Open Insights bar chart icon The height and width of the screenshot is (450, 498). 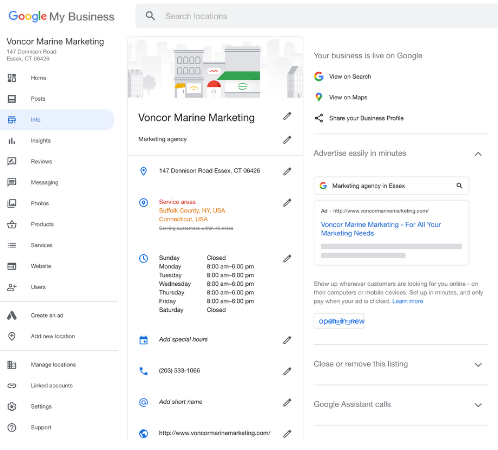pos(12,141)
